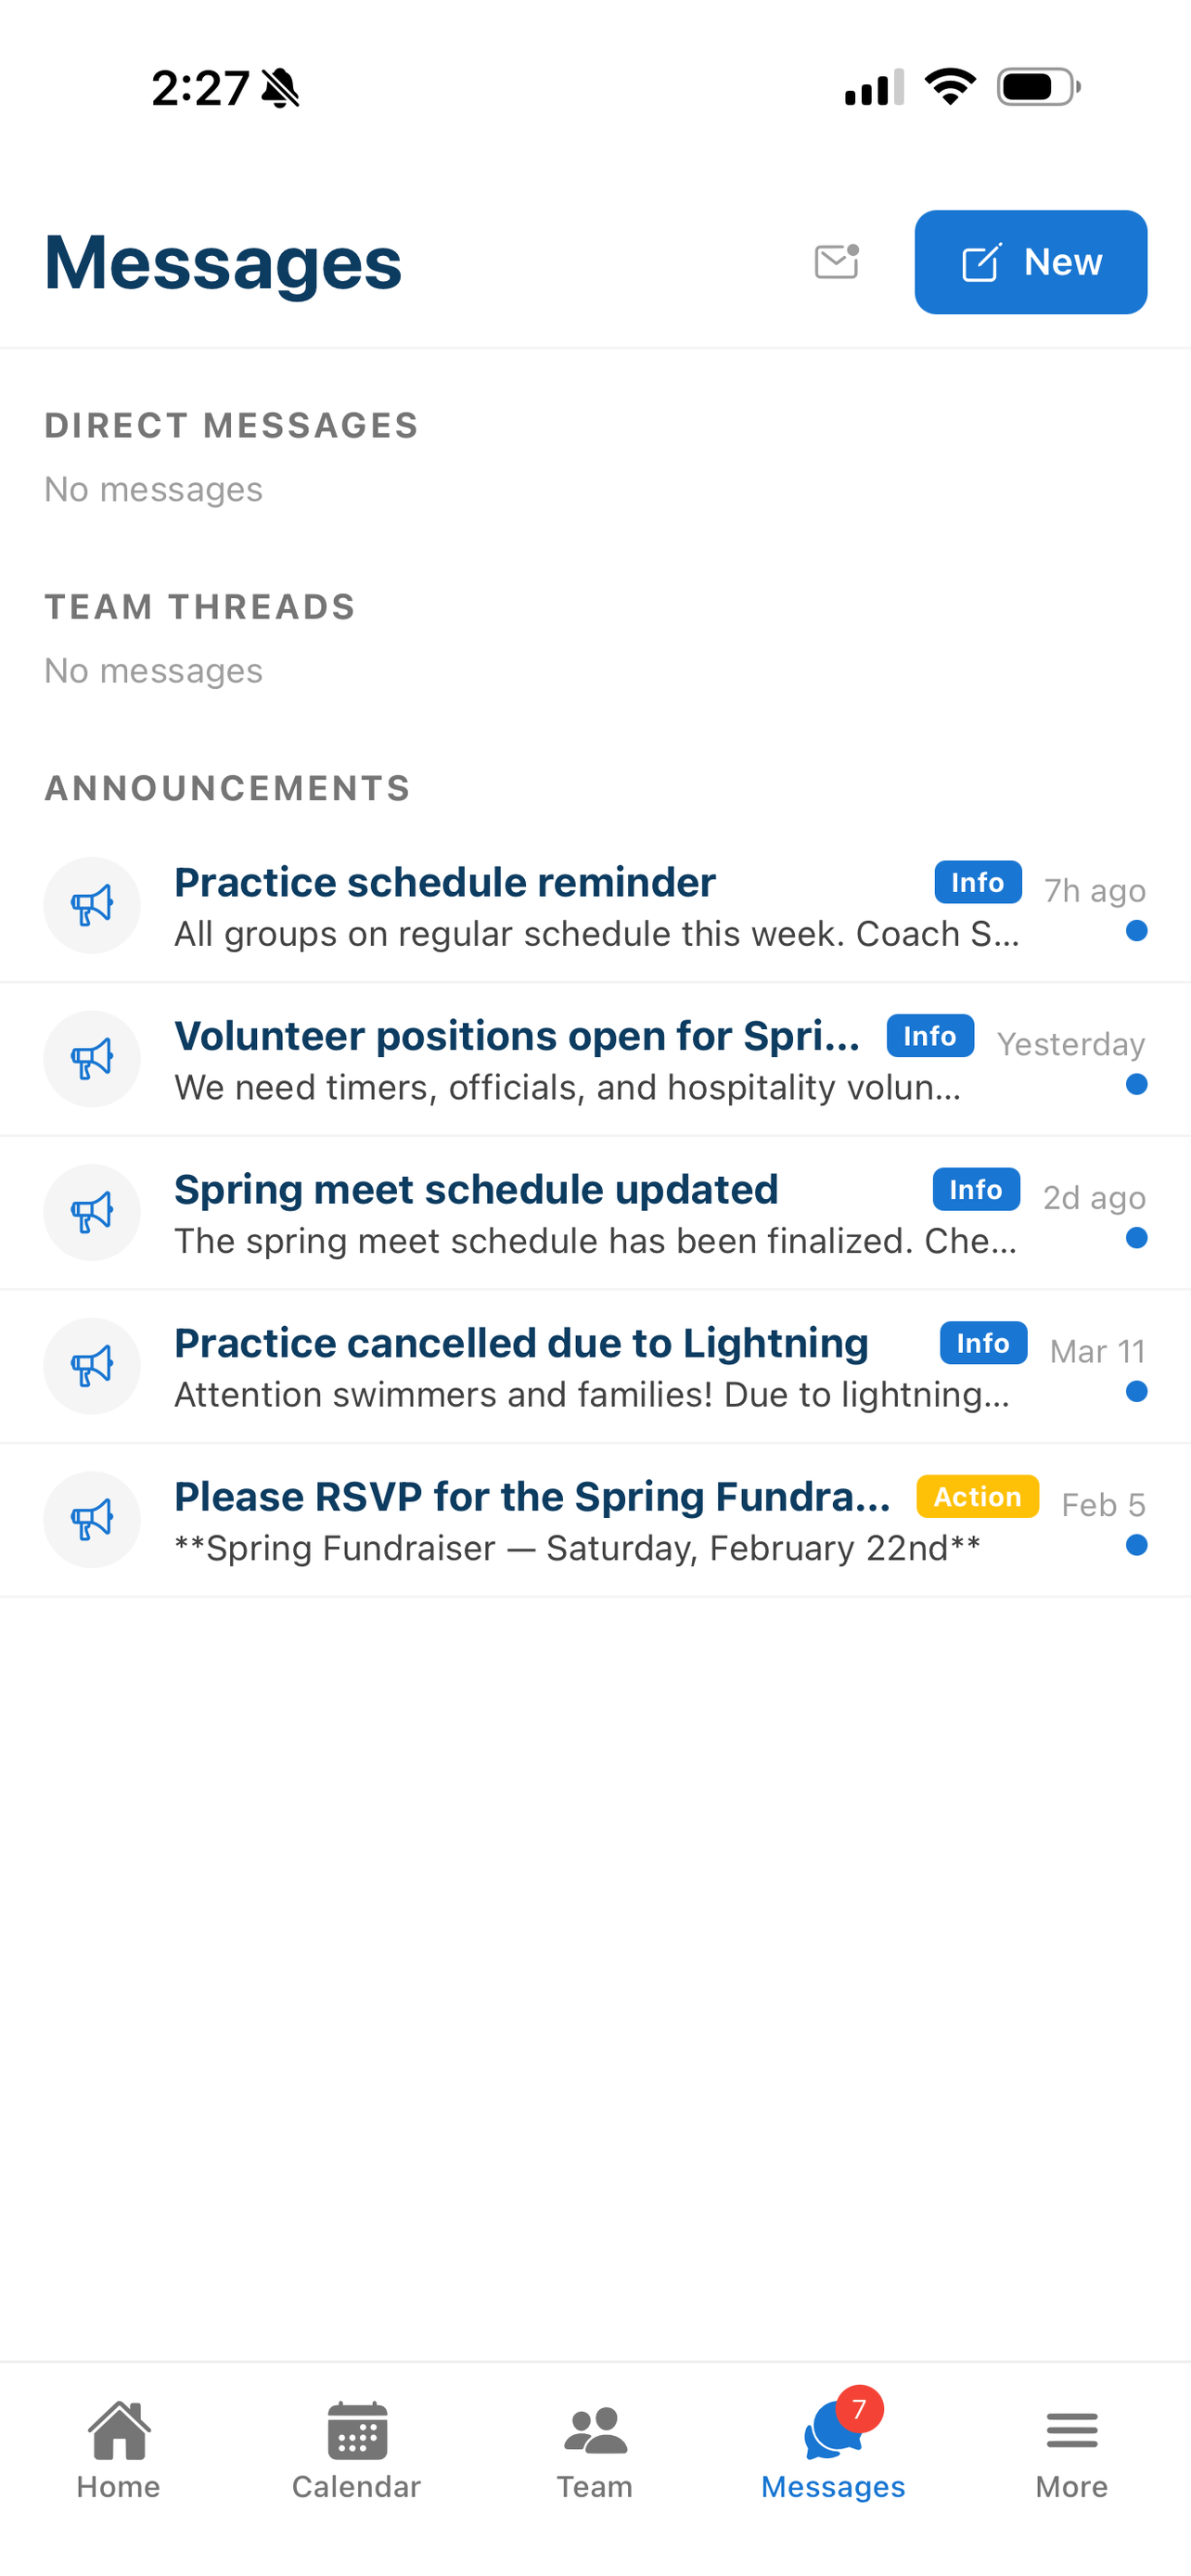Tap Info tag on Spring meet schedule
Screen dimensions: 1191x2576
tap(976, 1189)
